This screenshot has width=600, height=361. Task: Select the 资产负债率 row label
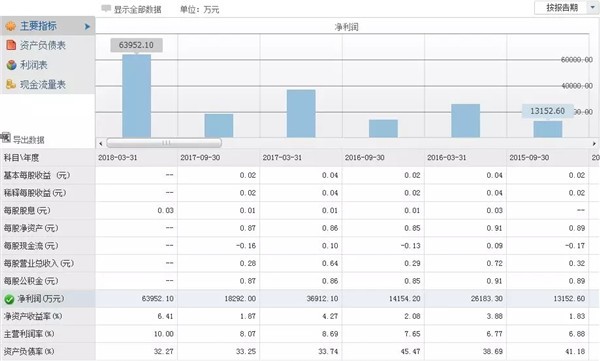[x=29, y=351]
